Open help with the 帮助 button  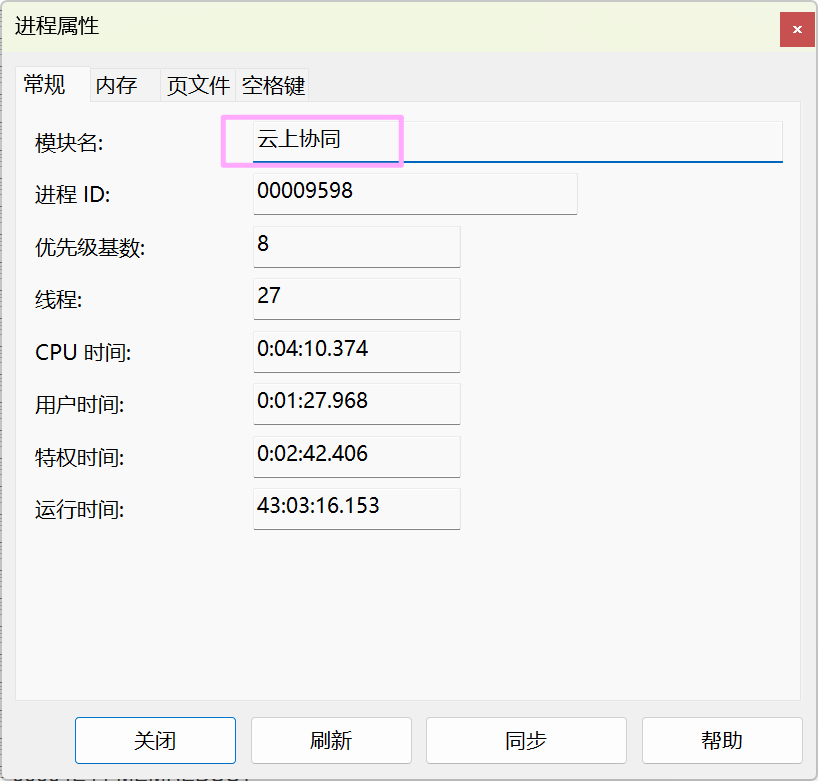pos(722,741)
